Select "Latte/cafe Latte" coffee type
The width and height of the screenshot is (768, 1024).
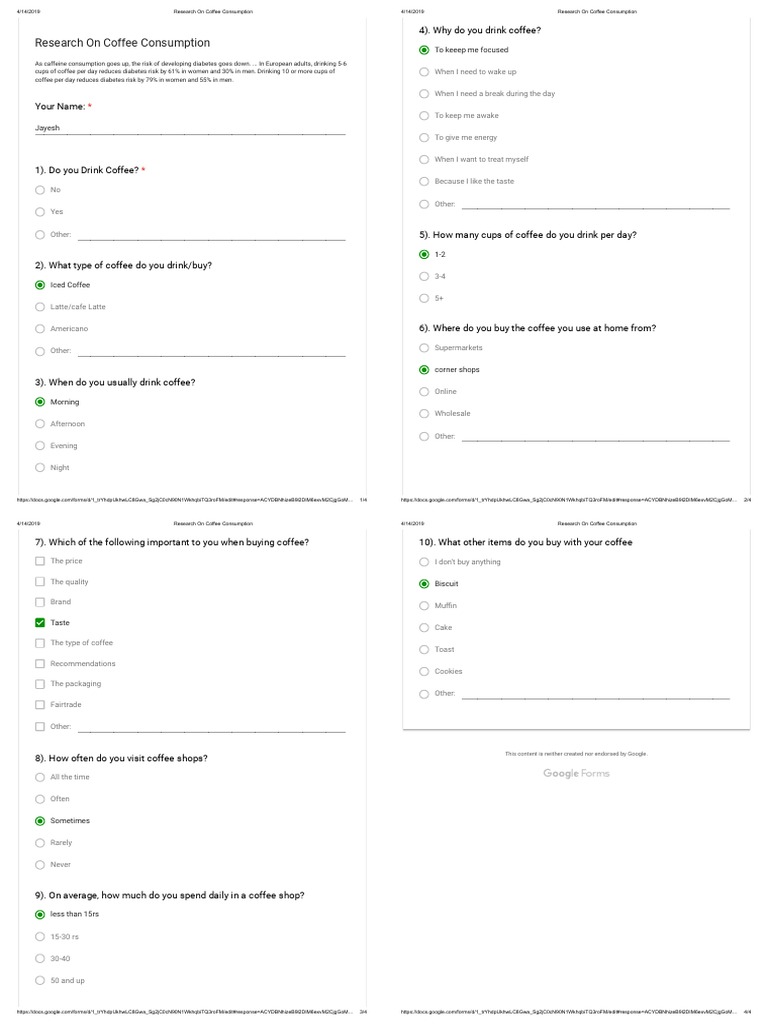40,307
